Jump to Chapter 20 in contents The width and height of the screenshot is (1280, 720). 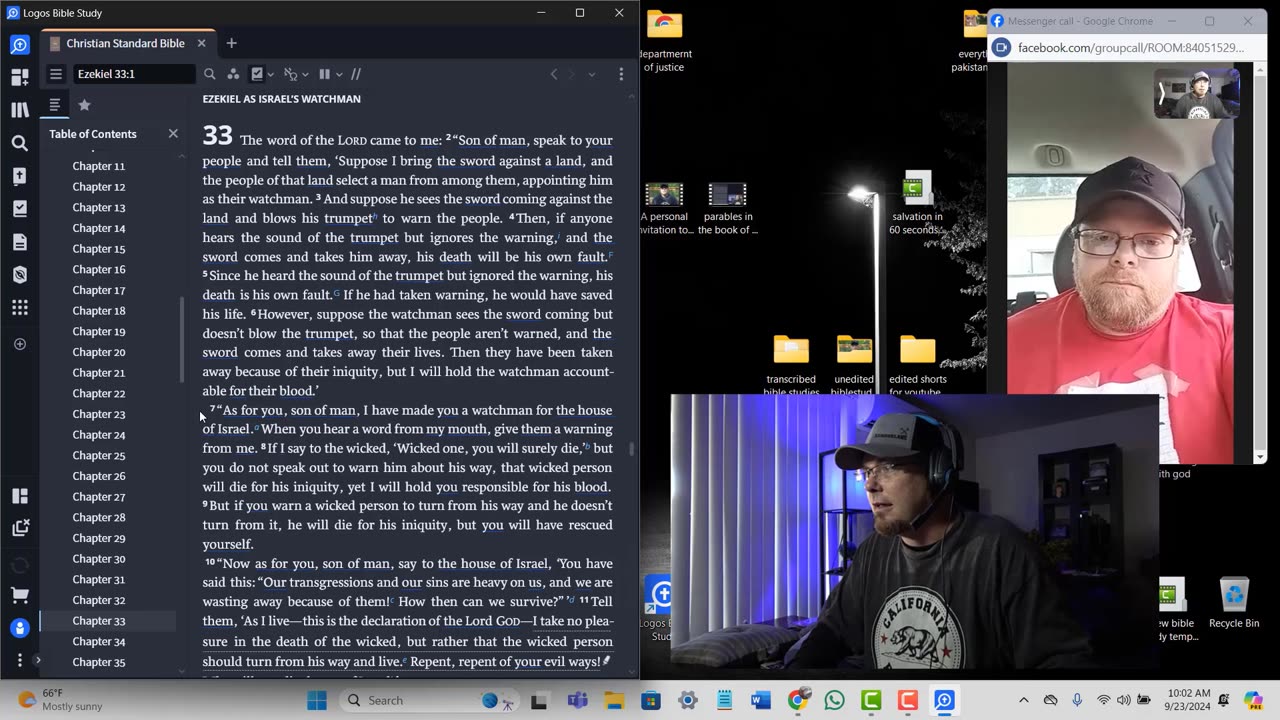pyautogui.click(x=99, y=352)
